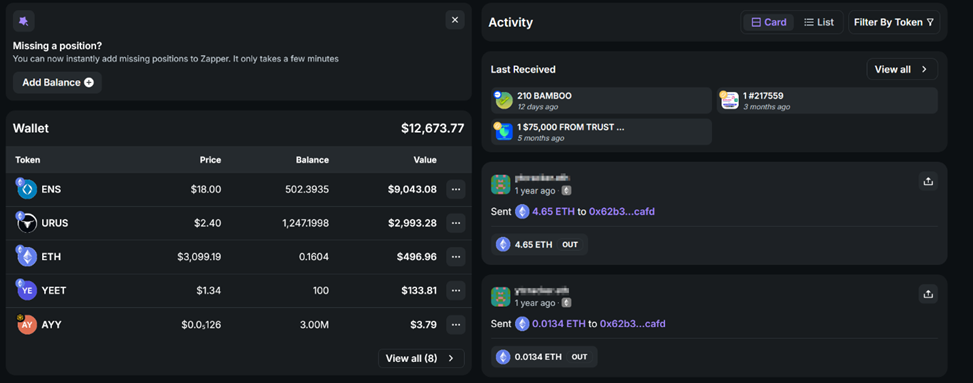This screenshot has height=383, width=973.
Task: Click the ETH token icon in Wallet
Action: point(27,256)
